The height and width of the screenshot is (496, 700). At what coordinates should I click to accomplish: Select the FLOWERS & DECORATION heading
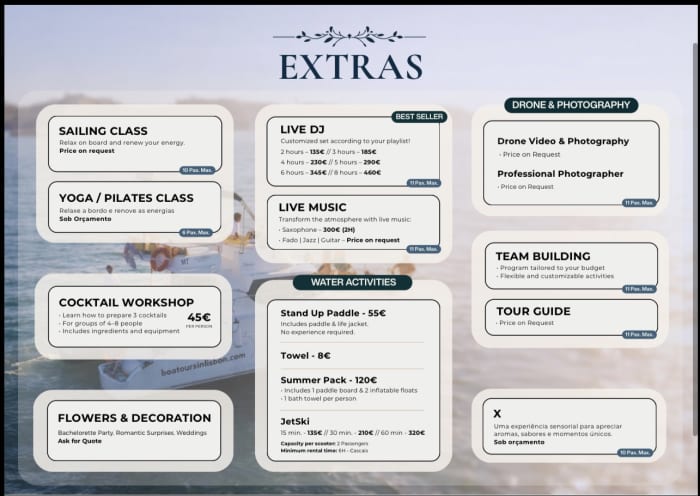click(x=134, y=418)
